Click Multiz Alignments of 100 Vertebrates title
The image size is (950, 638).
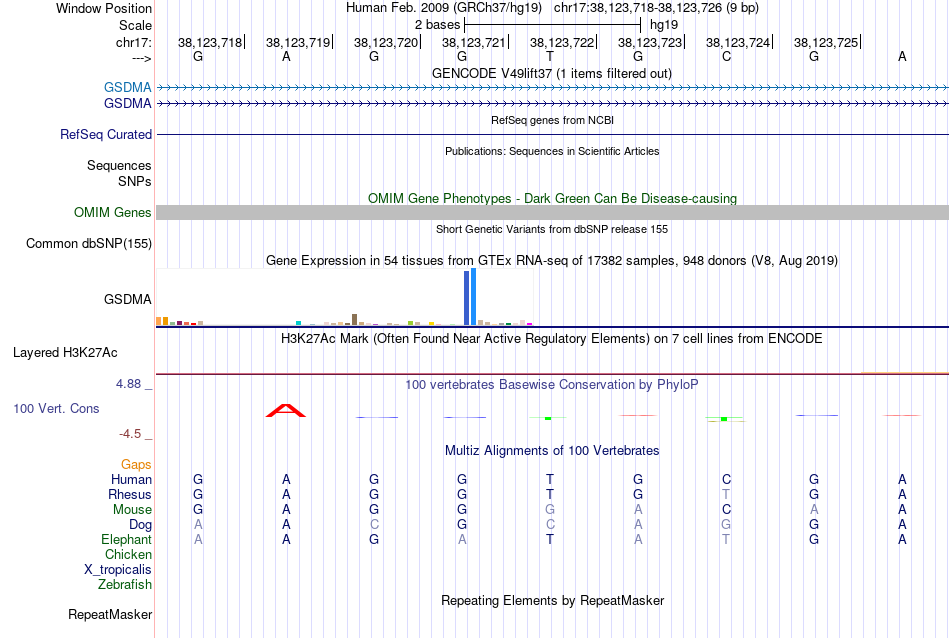552,450
